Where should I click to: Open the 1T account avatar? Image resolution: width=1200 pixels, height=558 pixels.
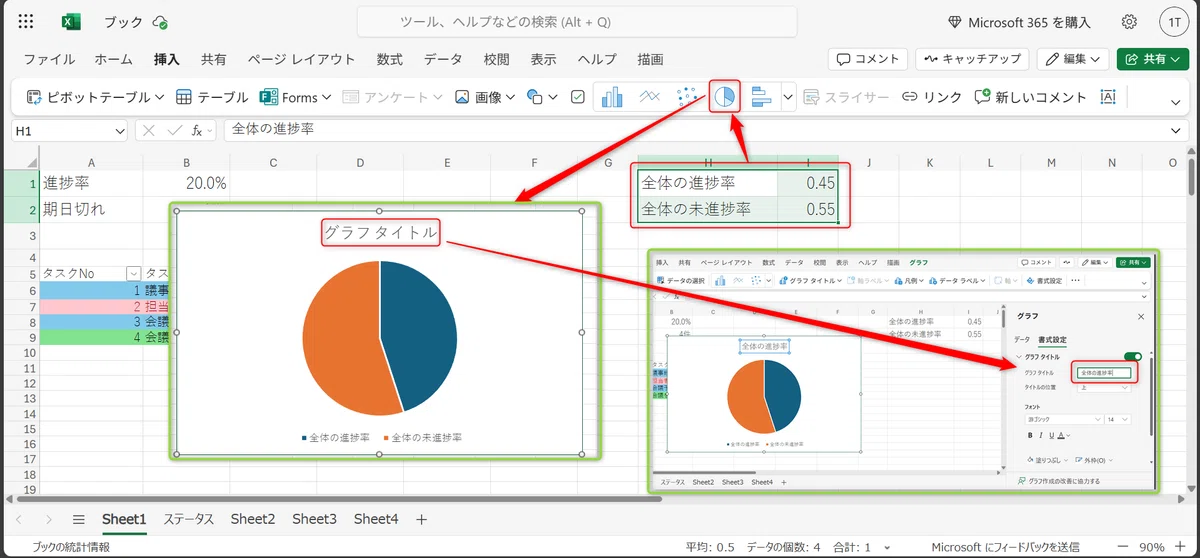tap(1172, 22)
